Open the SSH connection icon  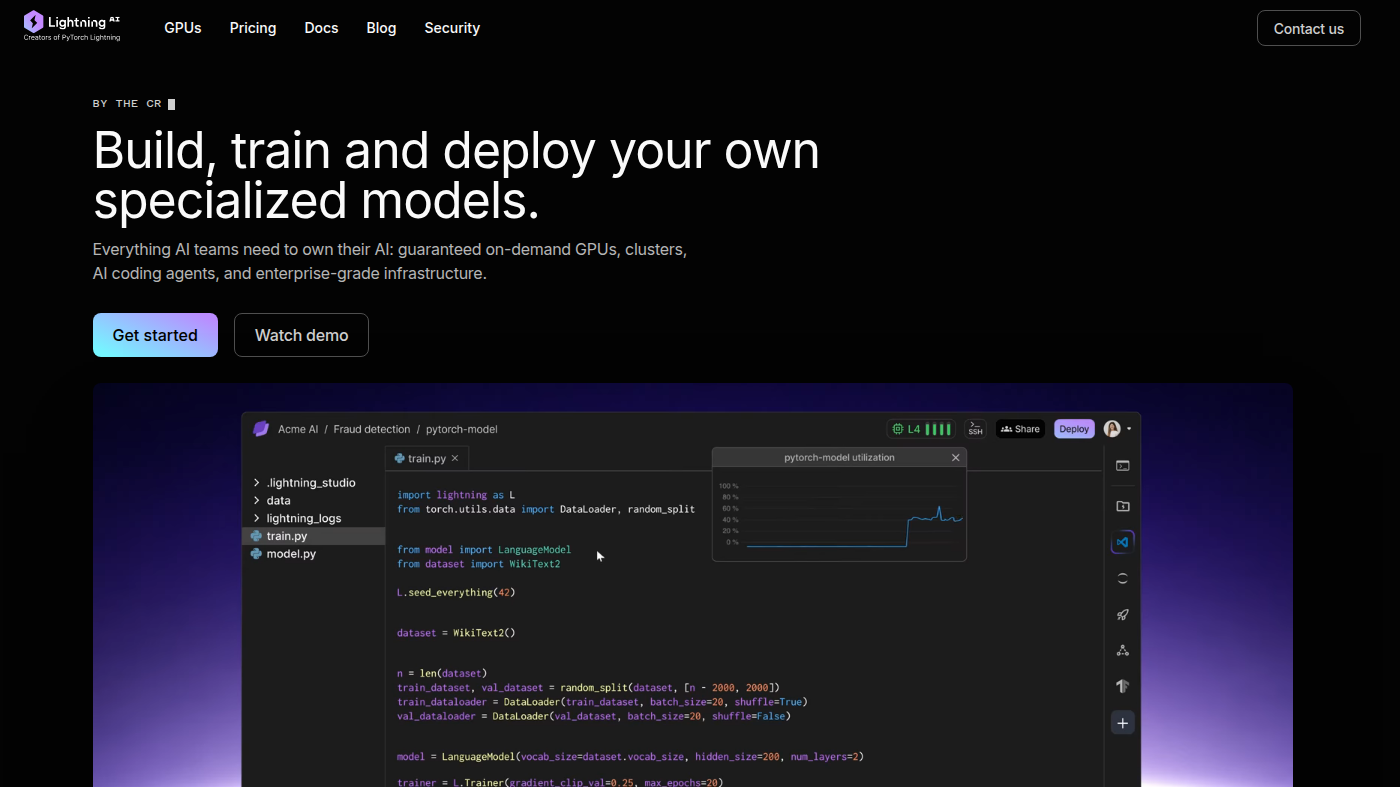(975, 429)
